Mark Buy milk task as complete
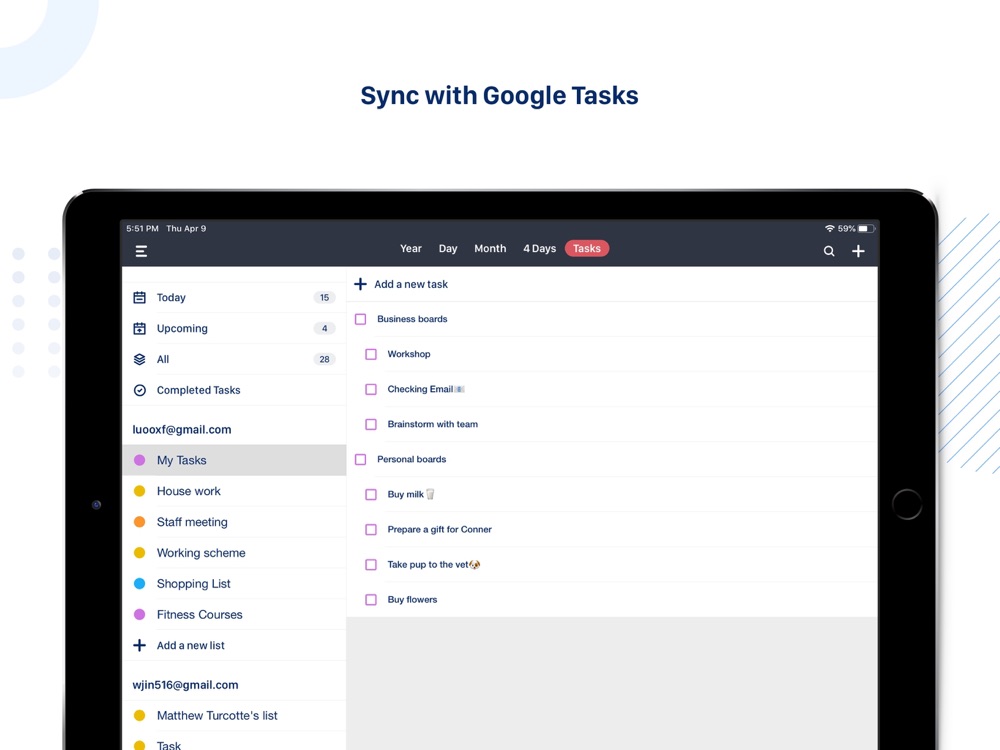 coord(371,494)
